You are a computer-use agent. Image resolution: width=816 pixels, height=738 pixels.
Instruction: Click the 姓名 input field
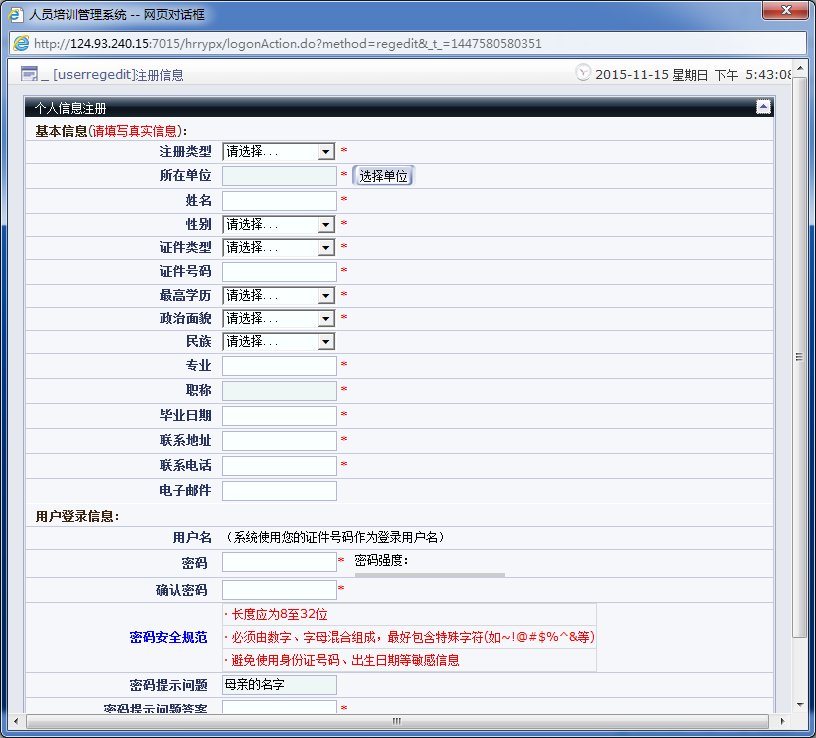tap(279, 200)
